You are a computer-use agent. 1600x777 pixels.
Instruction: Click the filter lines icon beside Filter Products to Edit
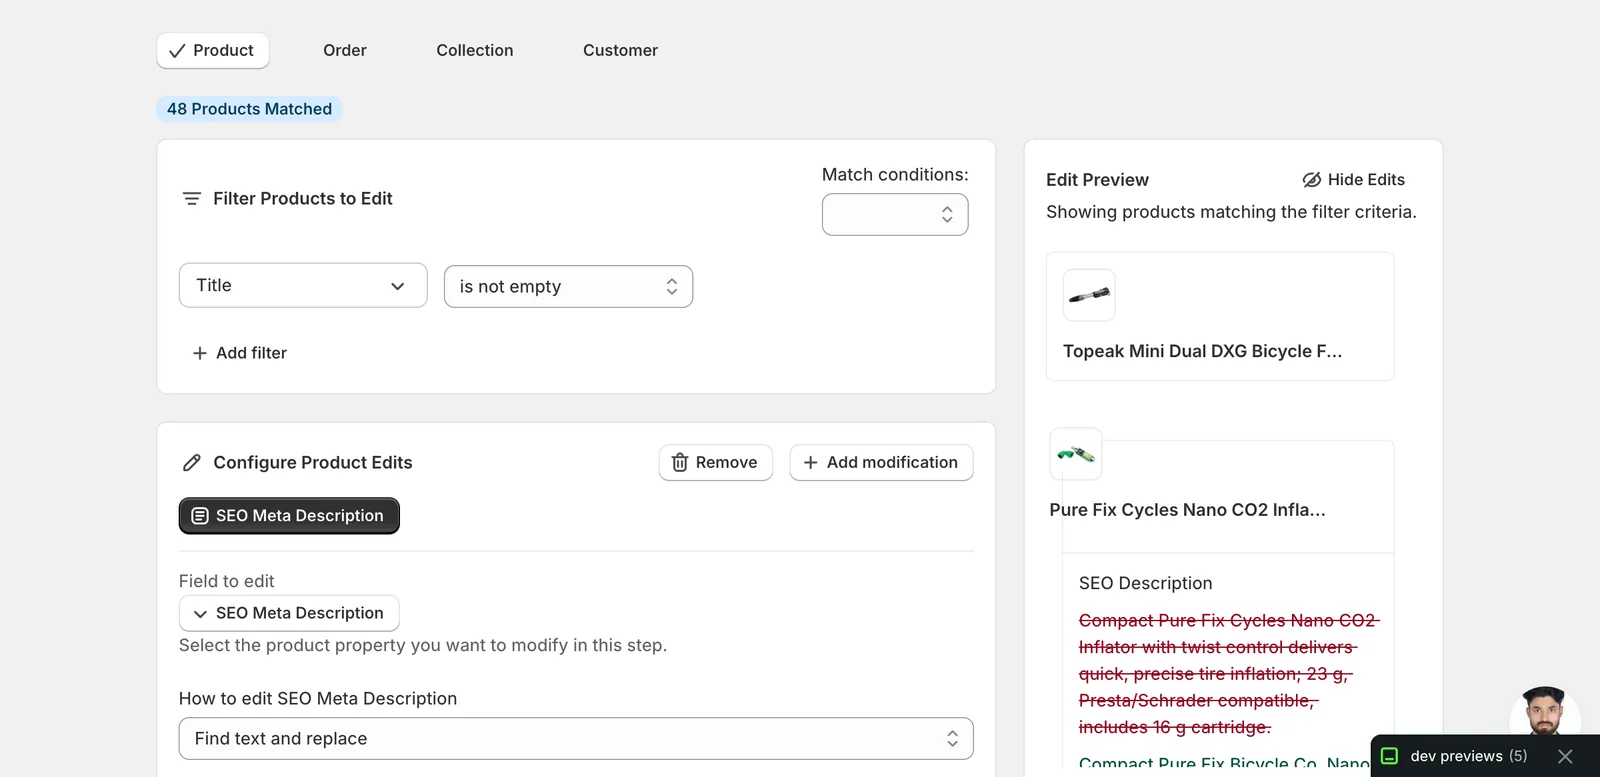192,199
